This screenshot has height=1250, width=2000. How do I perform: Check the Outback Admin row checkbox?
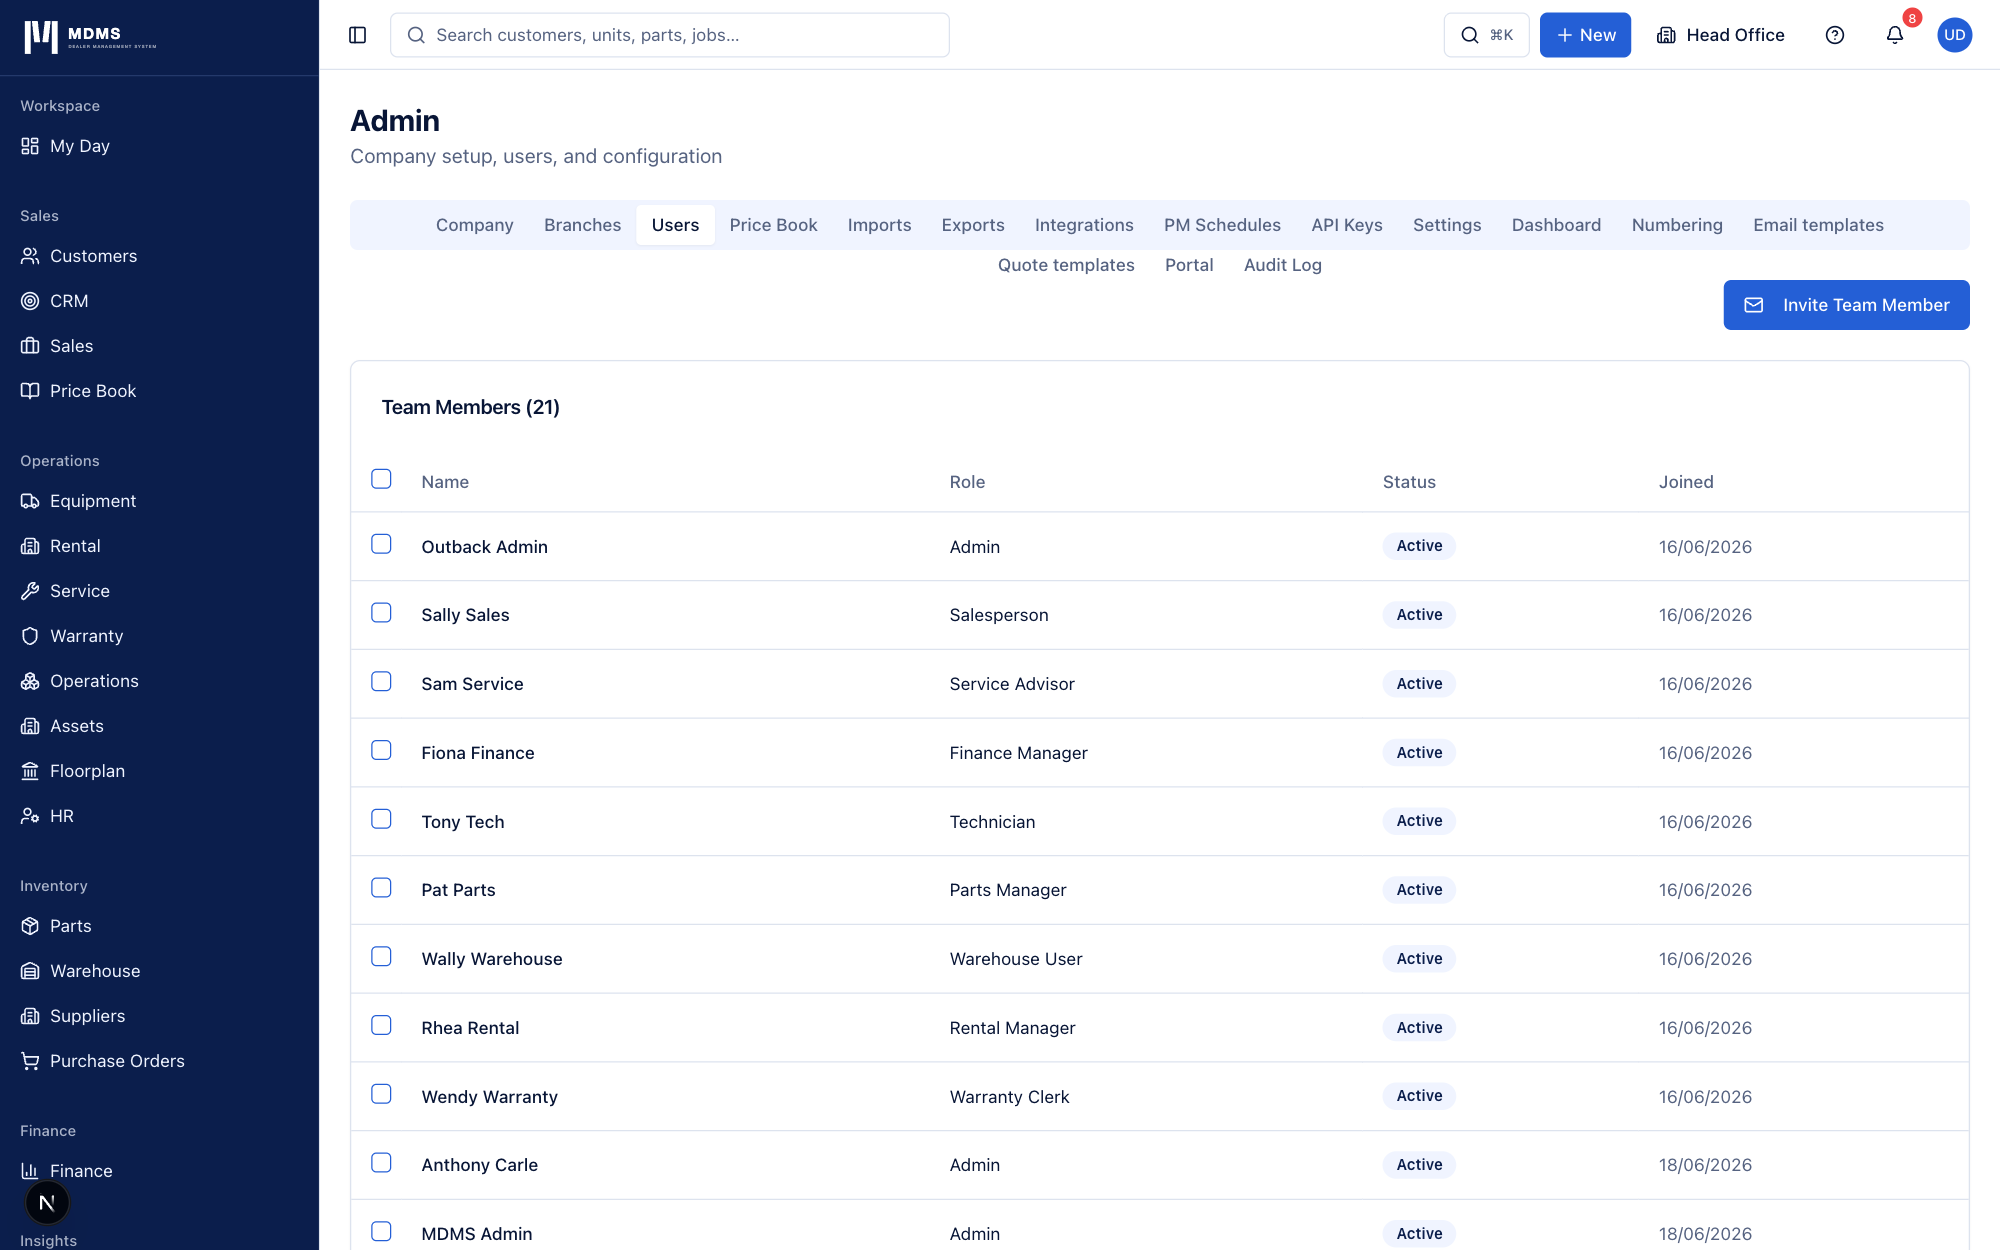pyautogui.click(x=381, y=544)
